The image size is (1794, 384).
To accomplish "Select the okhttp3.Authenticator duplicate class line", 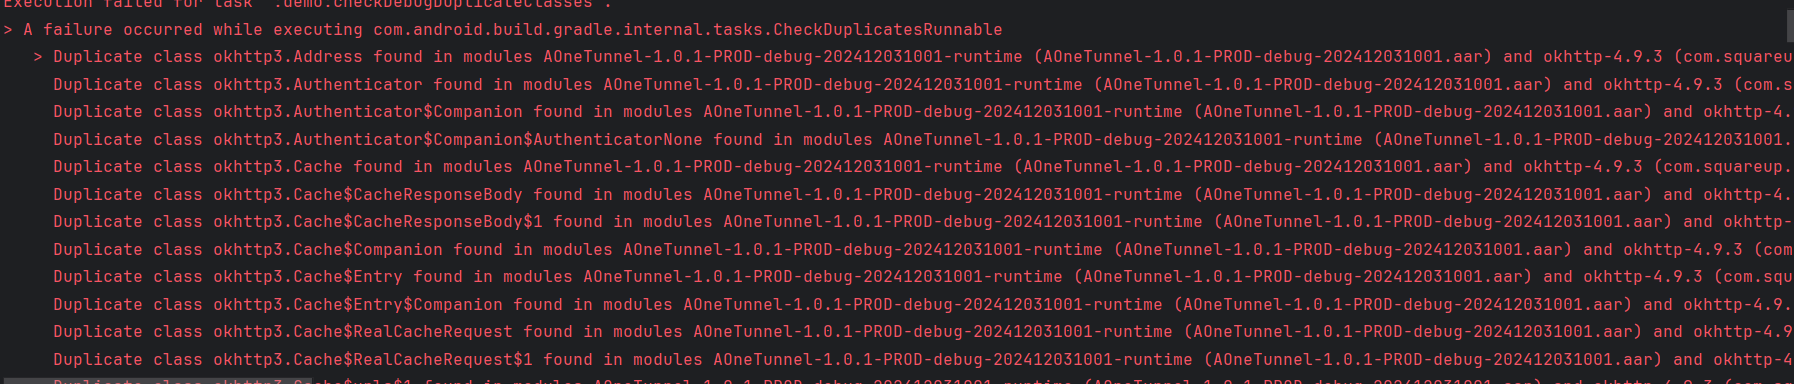I will [x=923, y=85].
